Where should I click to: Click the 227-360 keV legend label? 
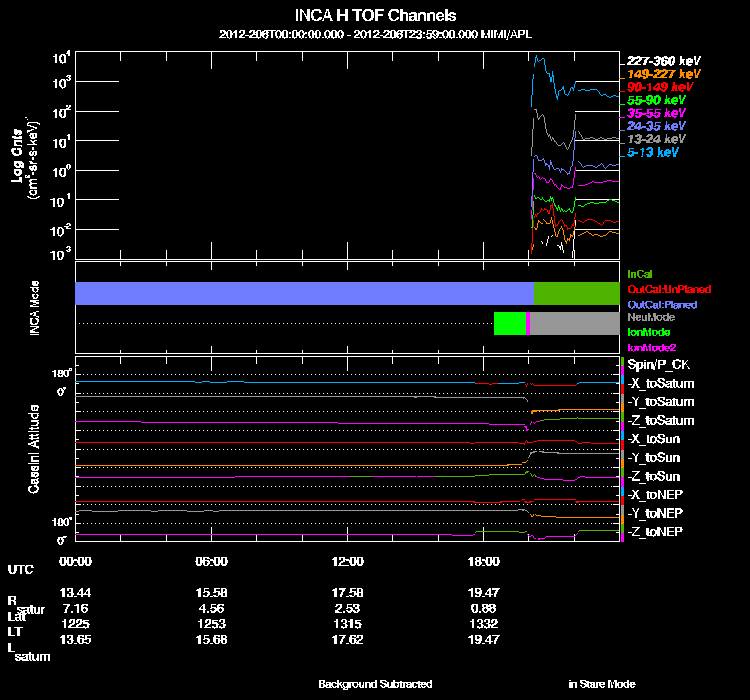click(658, 60)
